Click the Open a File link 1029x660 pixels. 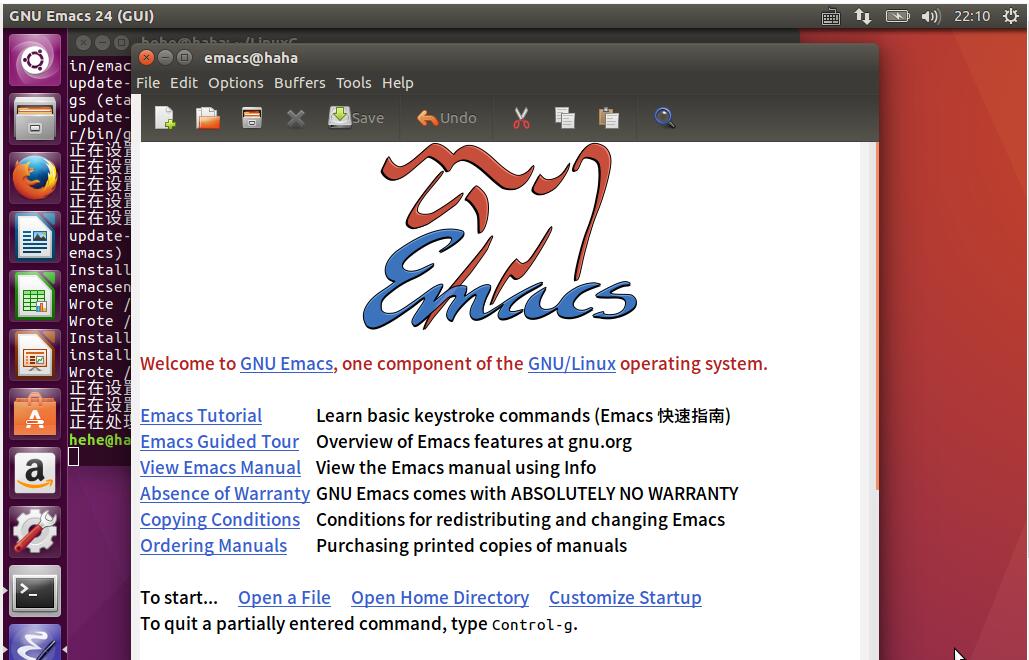(284, 598)
